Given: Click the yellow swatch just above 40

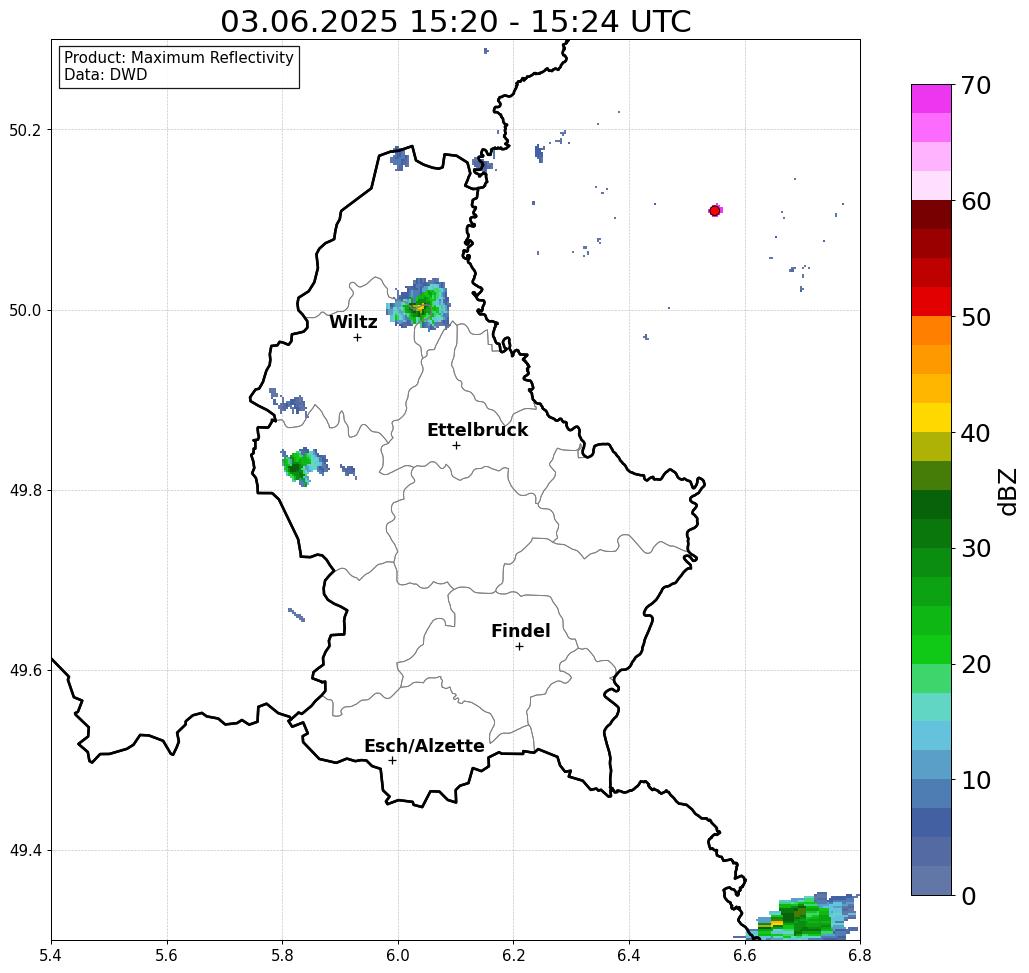Looking at the screenshot, I should (931, 417).
